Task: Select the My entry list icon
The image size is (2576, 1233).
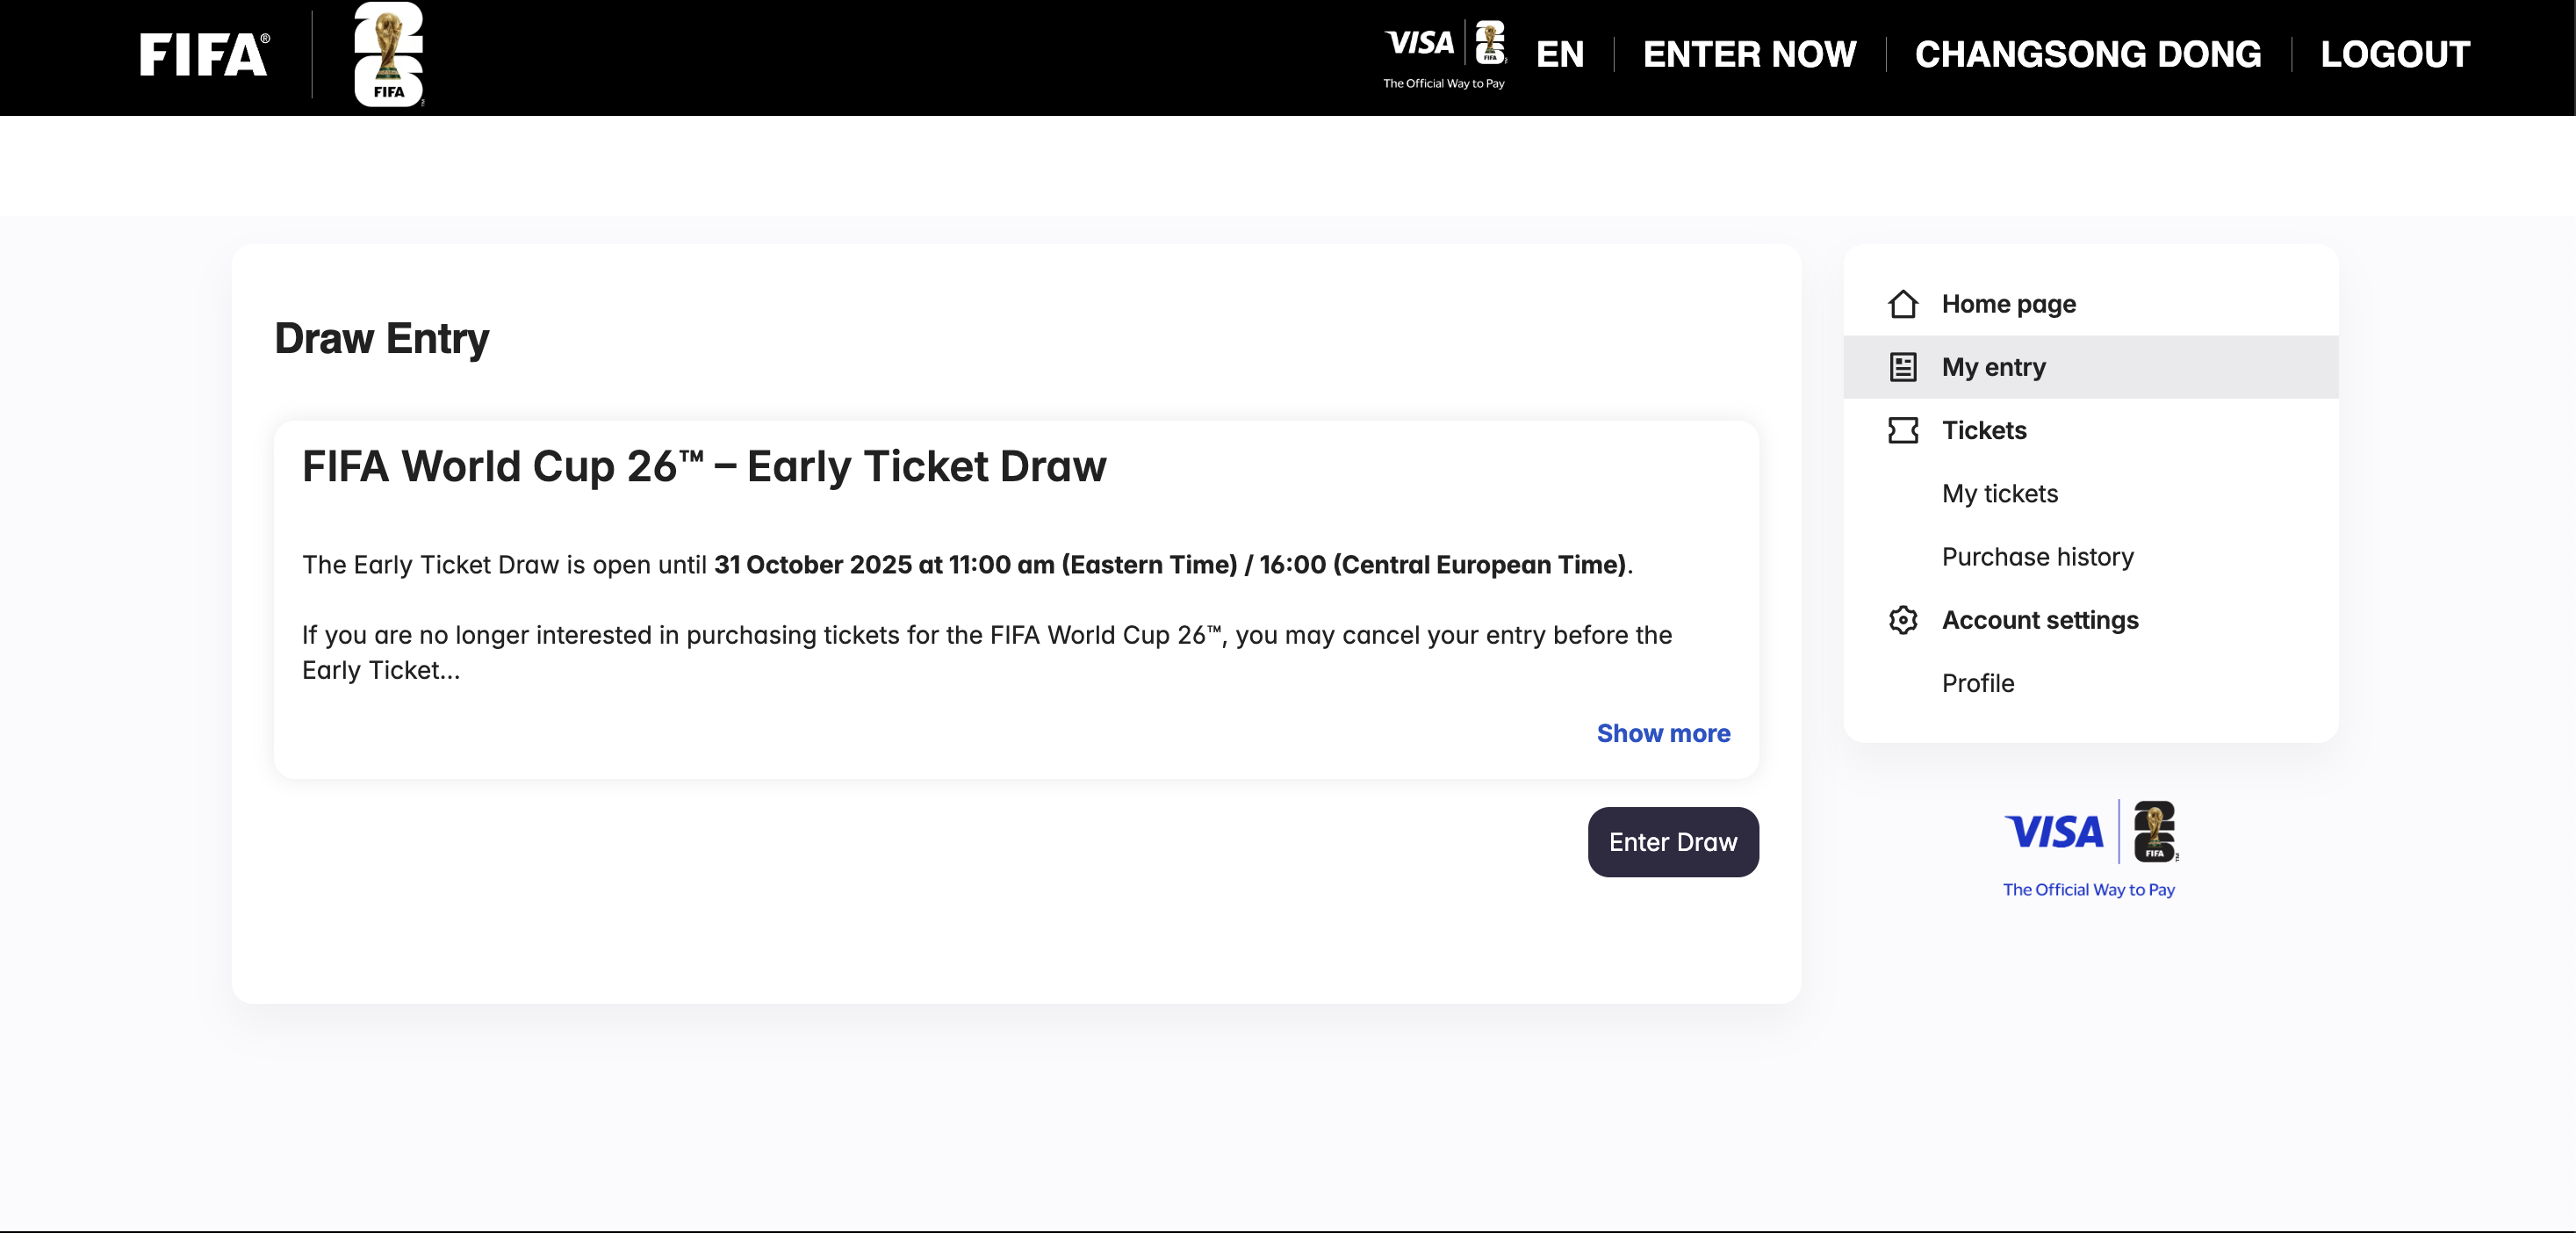Action: (x=1903, y=366)
